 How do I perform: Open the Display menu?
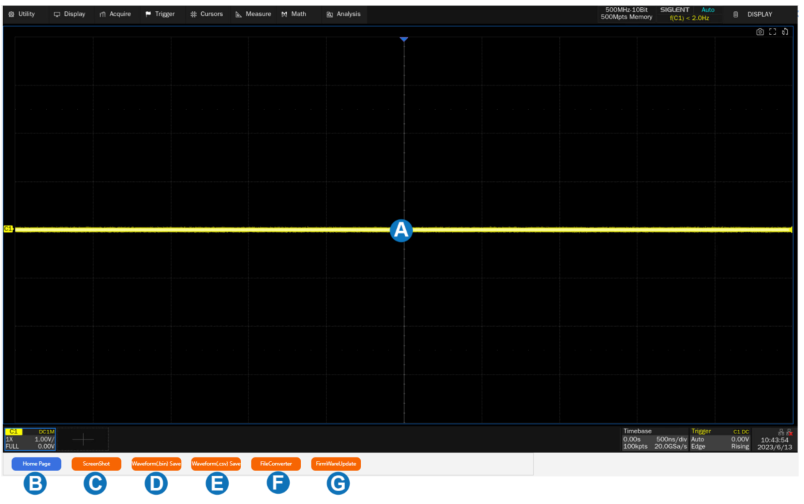[x=69, y=14]
